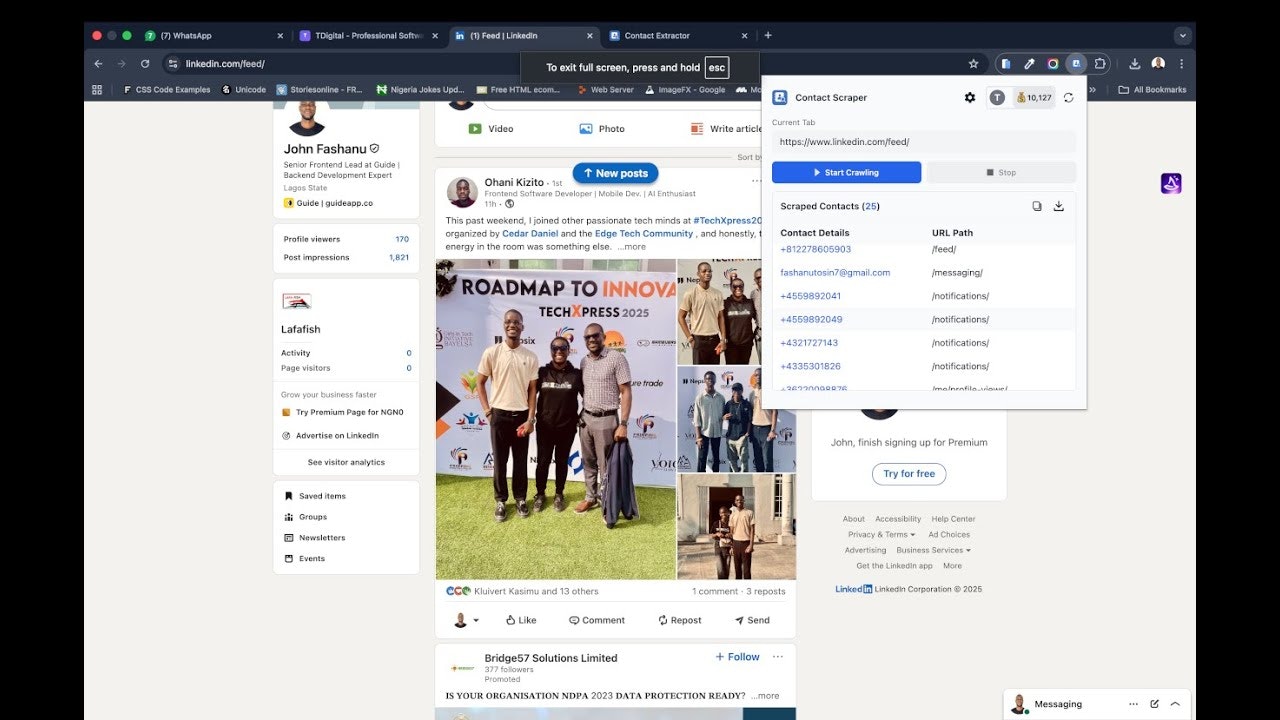The width and height of the screenshot is (1280, 720).
Task: Check the 10,127 credits balance
Action: pos(1033,97)
